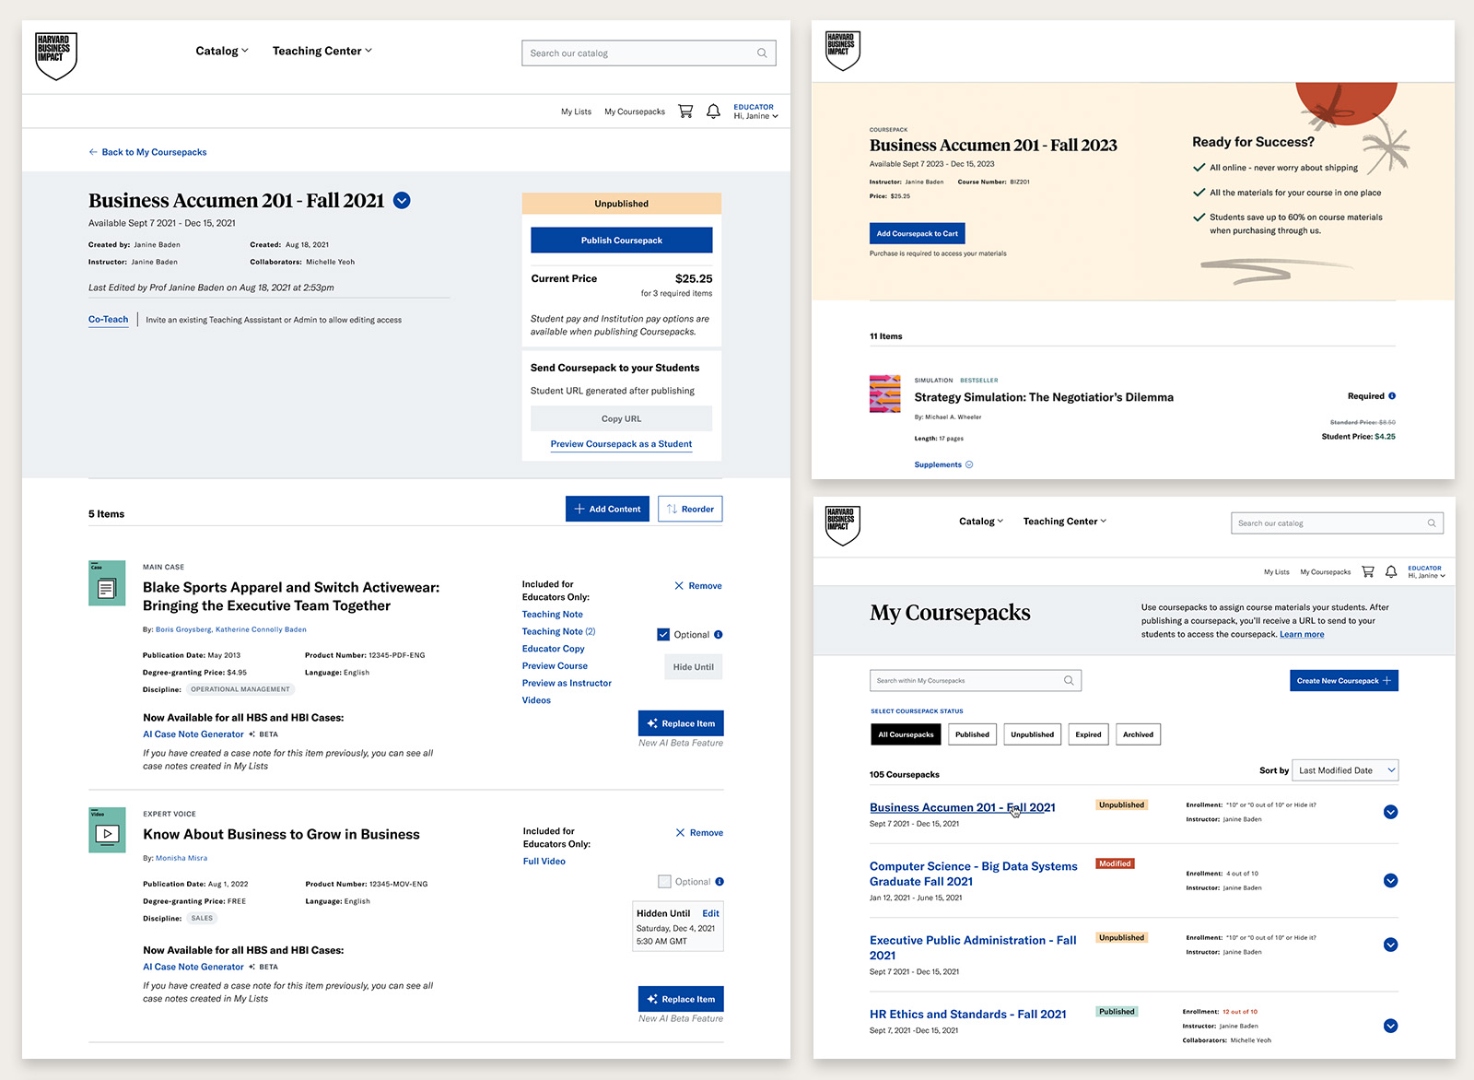Screen dimensions: 1474x1080
Task: Click the bell icon on the My Coursepacks page
Action: click(x=1391, y=572)
